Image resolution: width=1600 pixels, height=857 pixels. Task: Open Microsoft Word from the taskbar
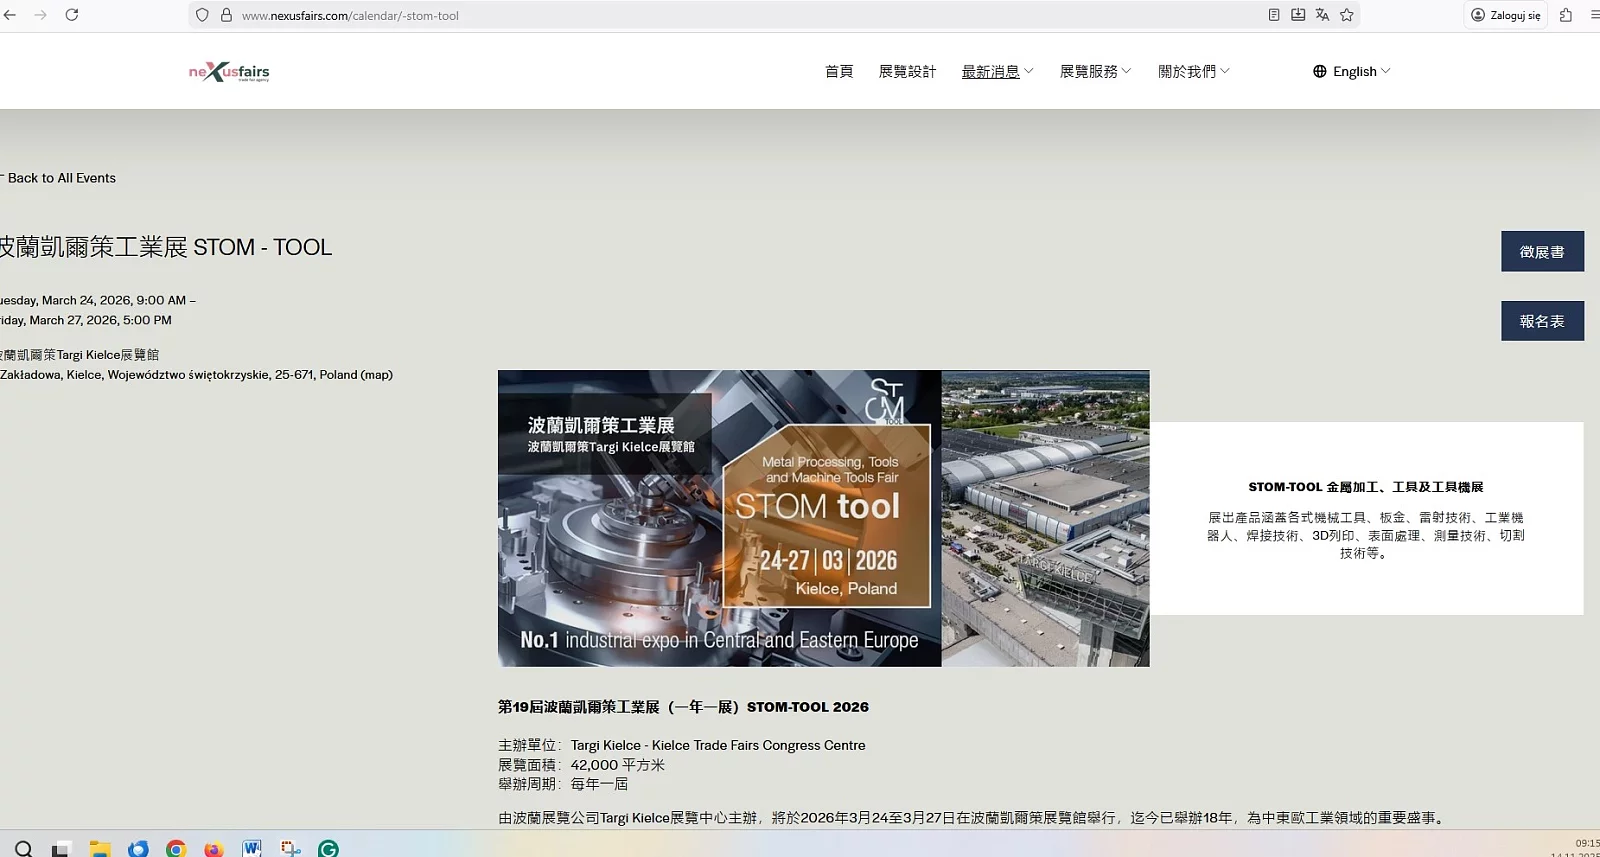pyautogui.click(x=252, y=848)
